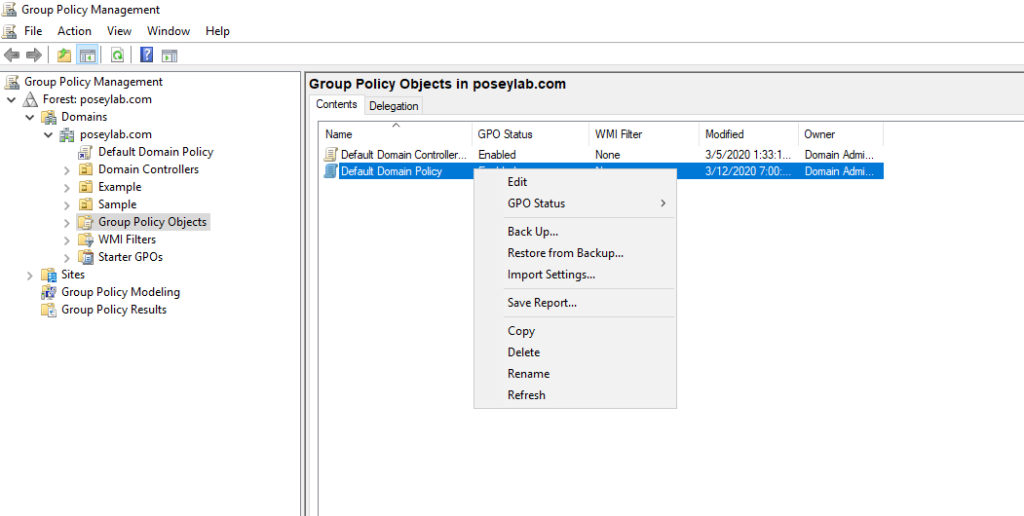Viewport: 1024px width, 516px height.
Task: Expand the Sample OU node
Action: [67, 205]
